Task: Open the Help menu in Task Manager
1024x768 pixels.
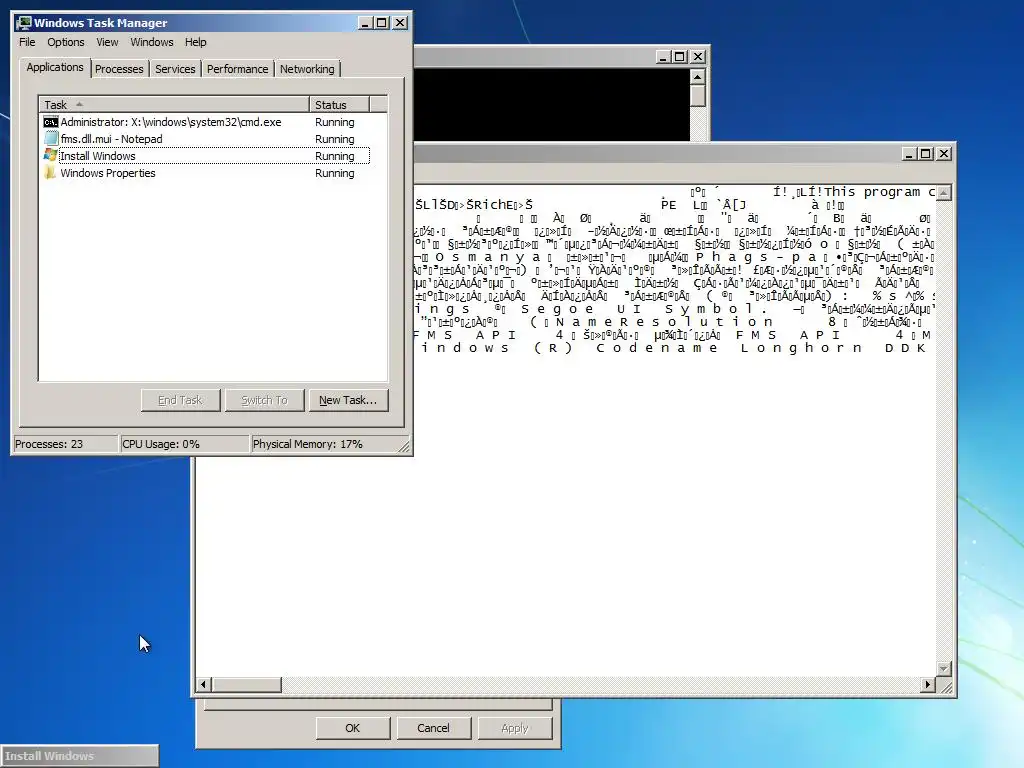Action: [x=195, y=42]
